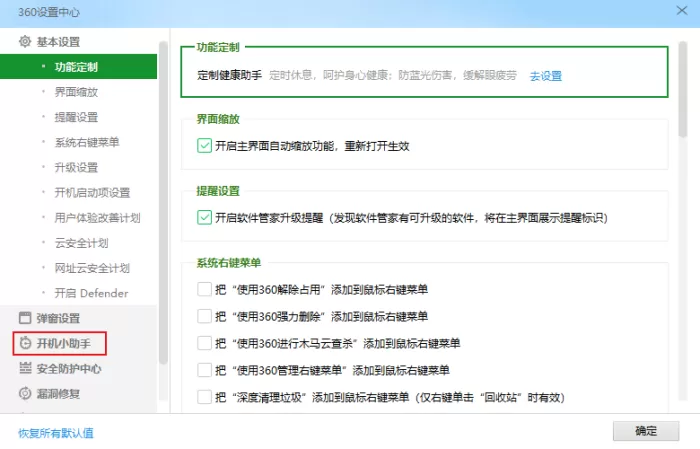Image resolution: width=700 pixels, height=449 pixels.
Task: Open 用户体验改善计划 sidebar entry
Action: tap(97, 218)
